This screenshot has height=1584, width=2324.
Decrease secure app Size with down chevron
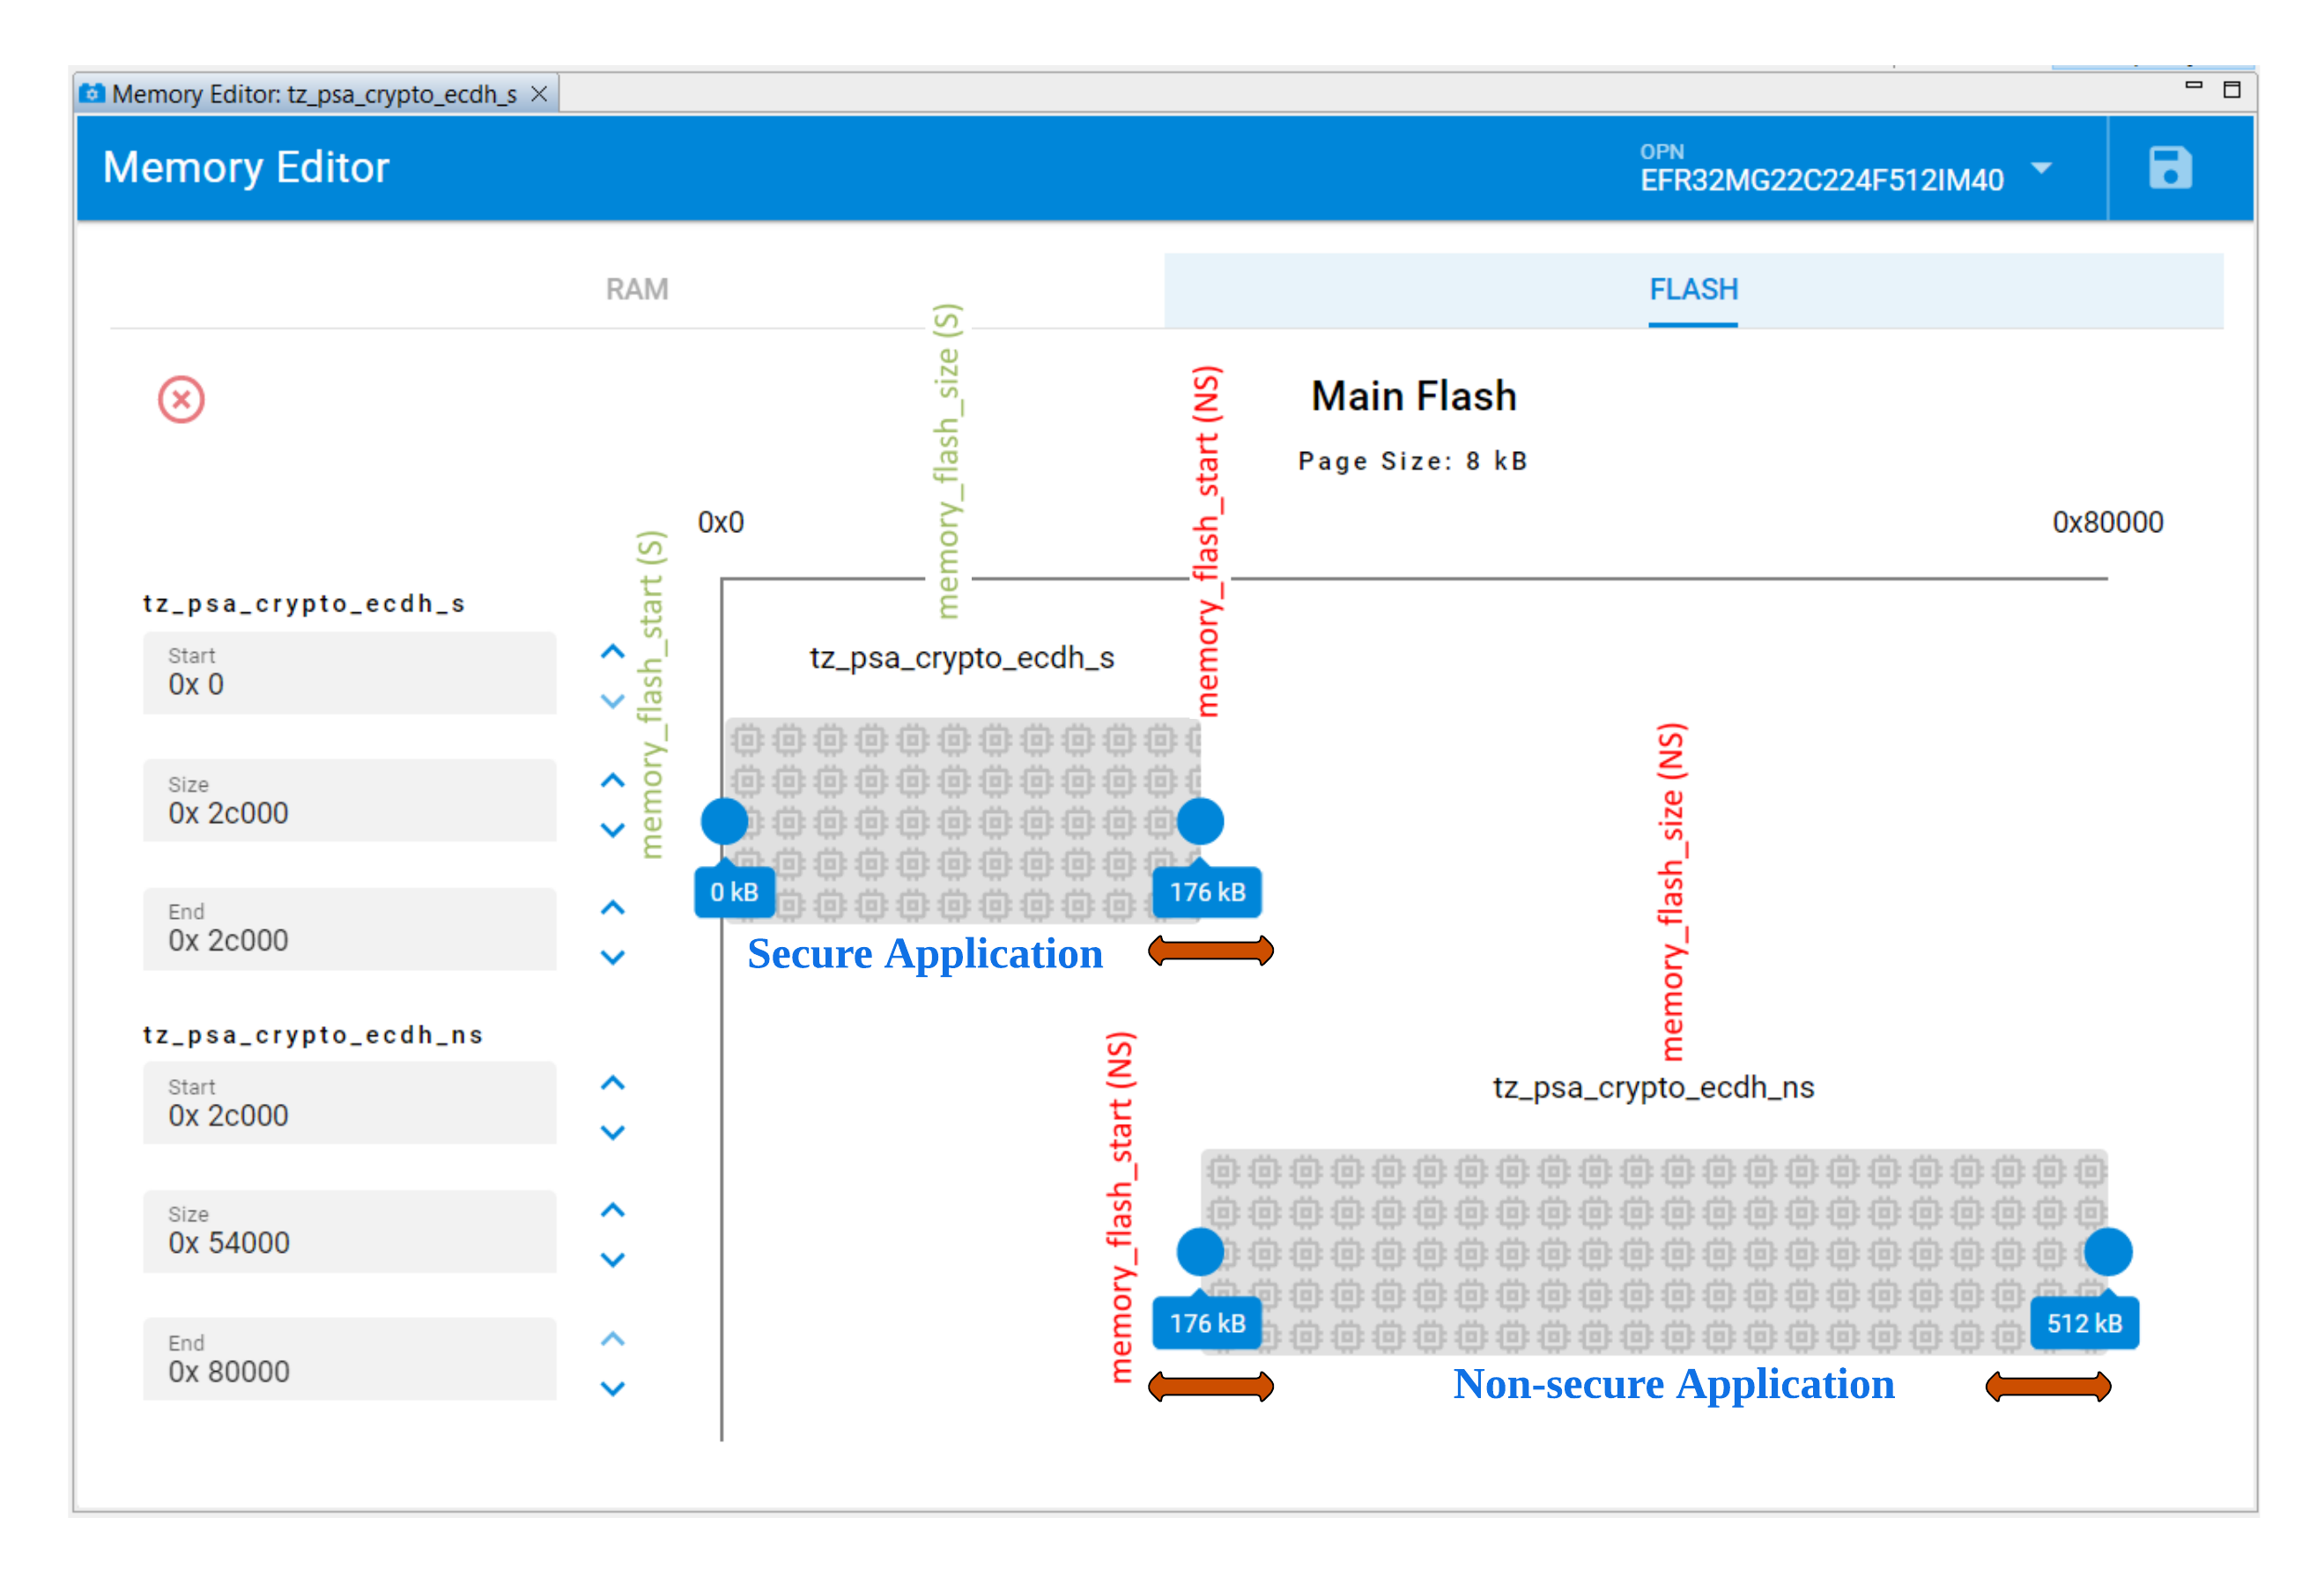click(612, 830)
